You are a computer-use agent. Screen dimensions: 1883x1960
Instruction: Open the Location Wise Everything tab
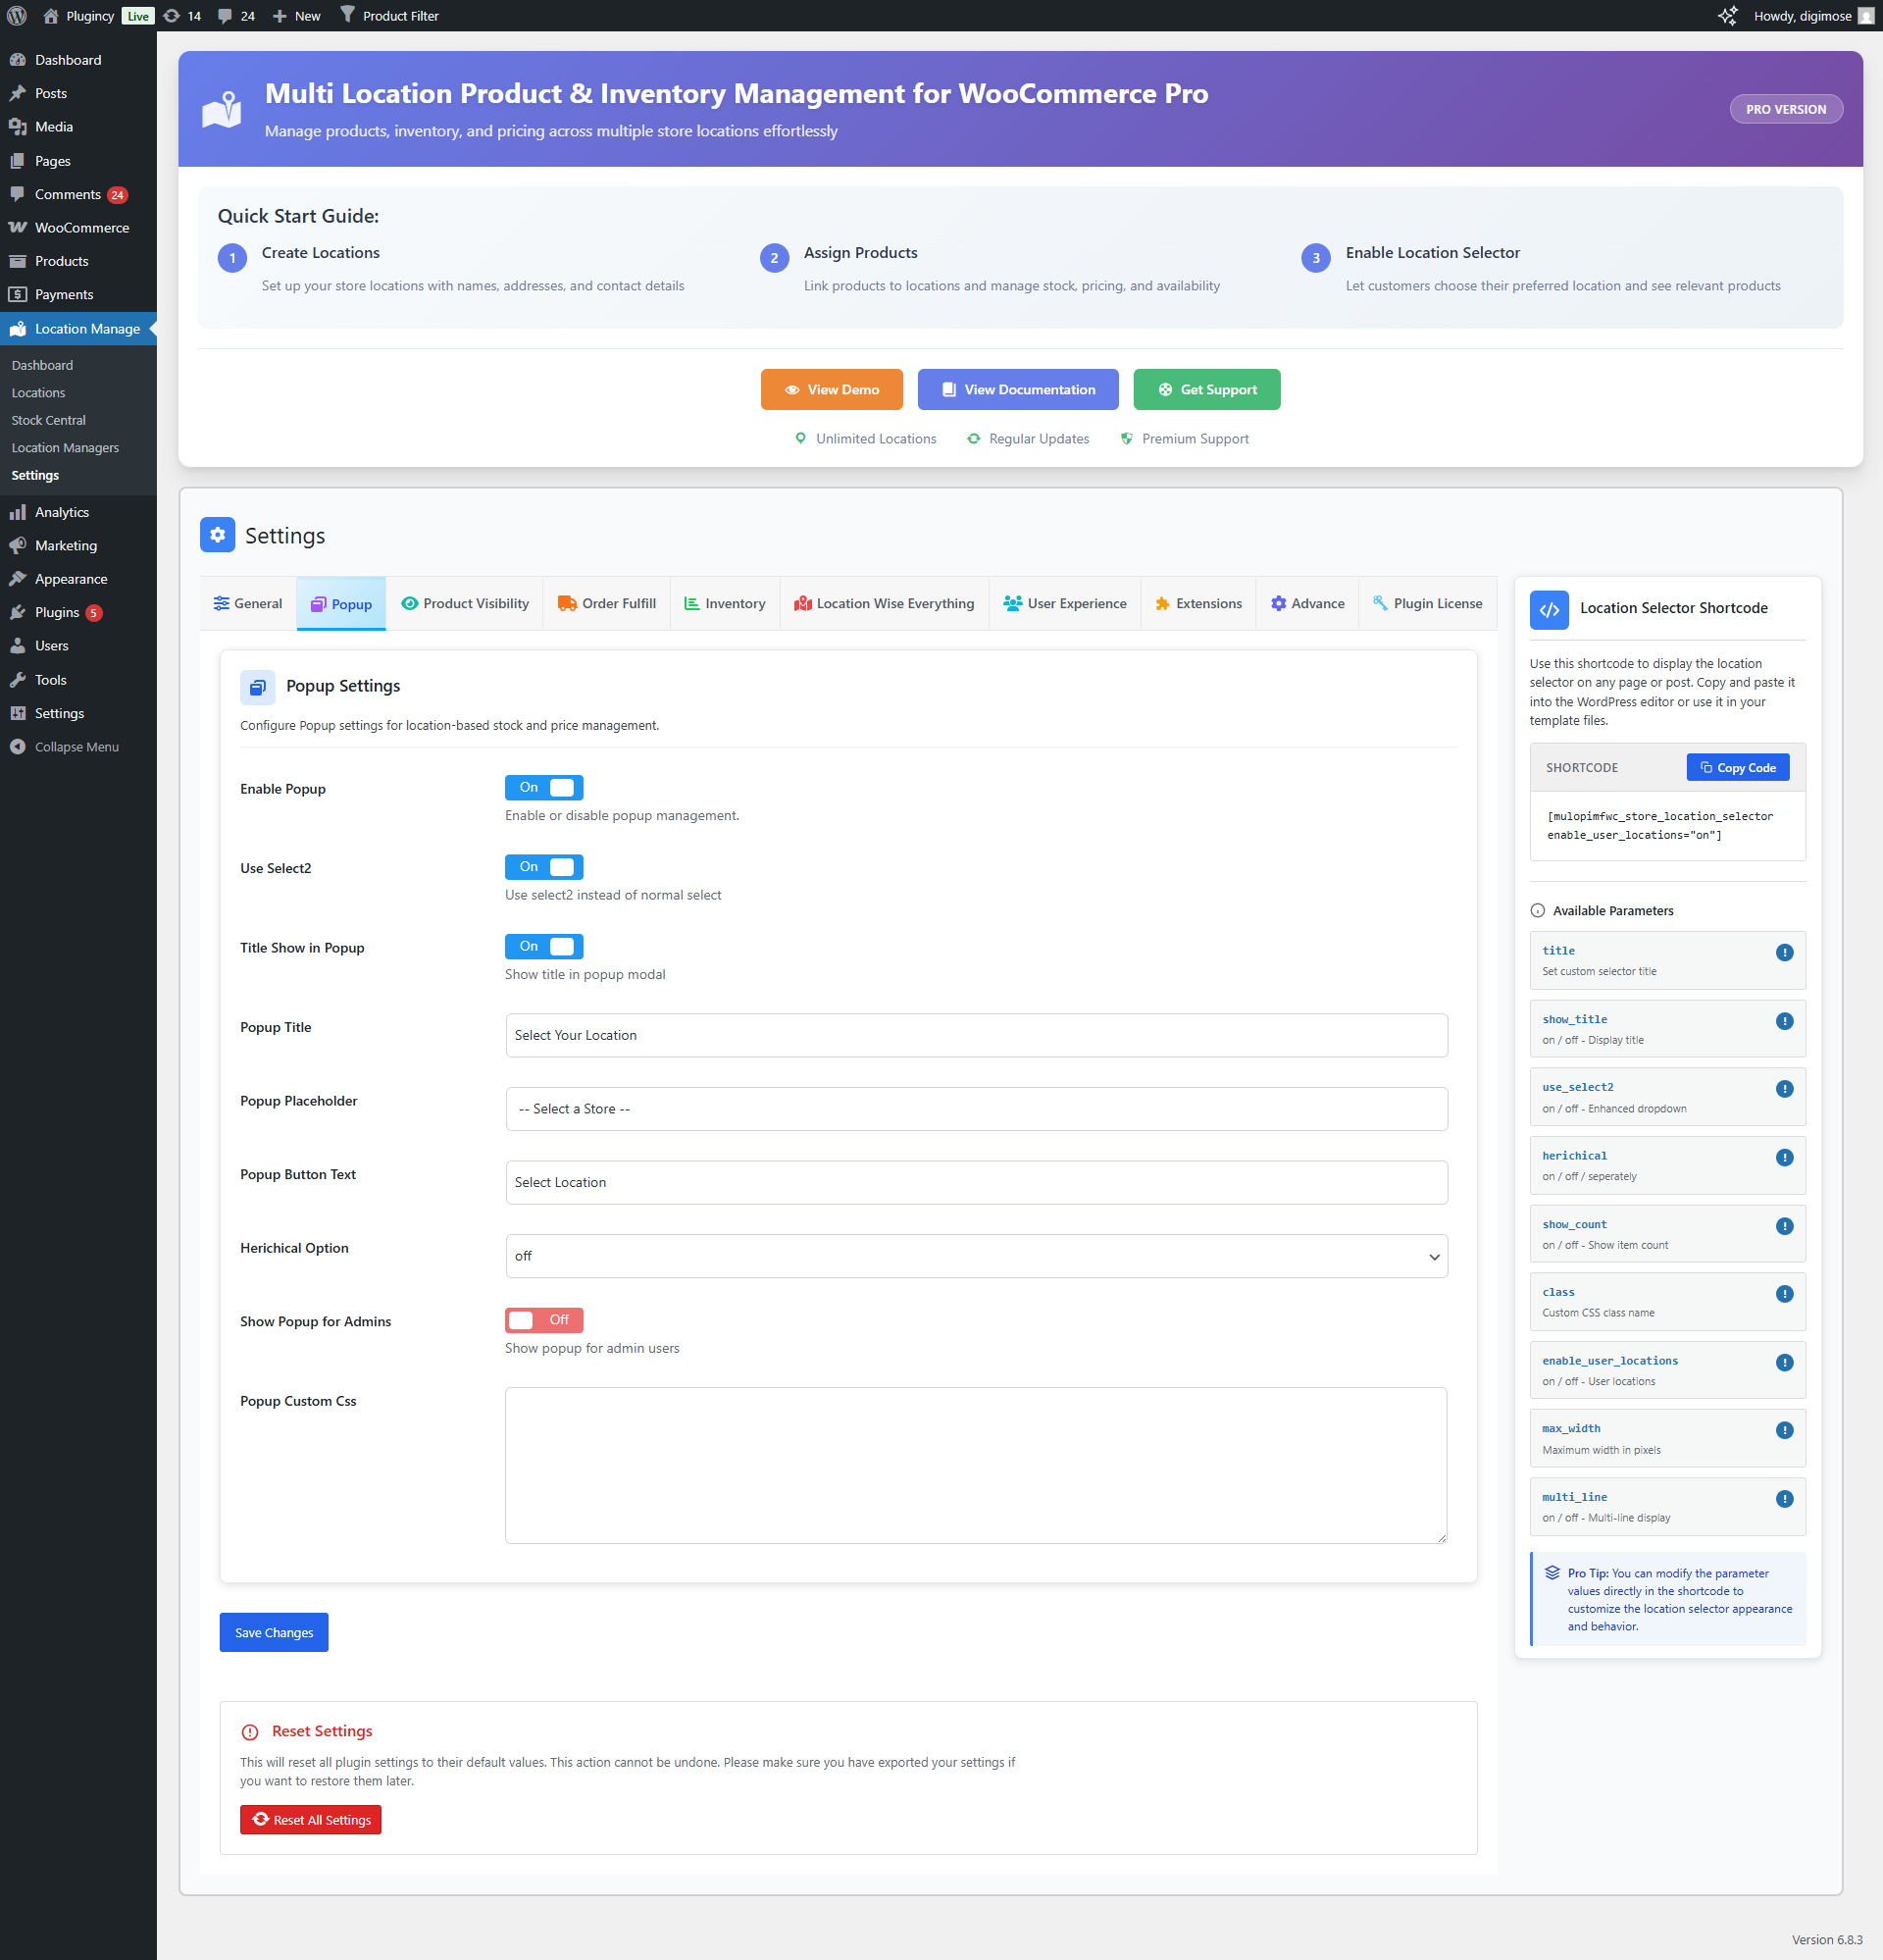884,603
